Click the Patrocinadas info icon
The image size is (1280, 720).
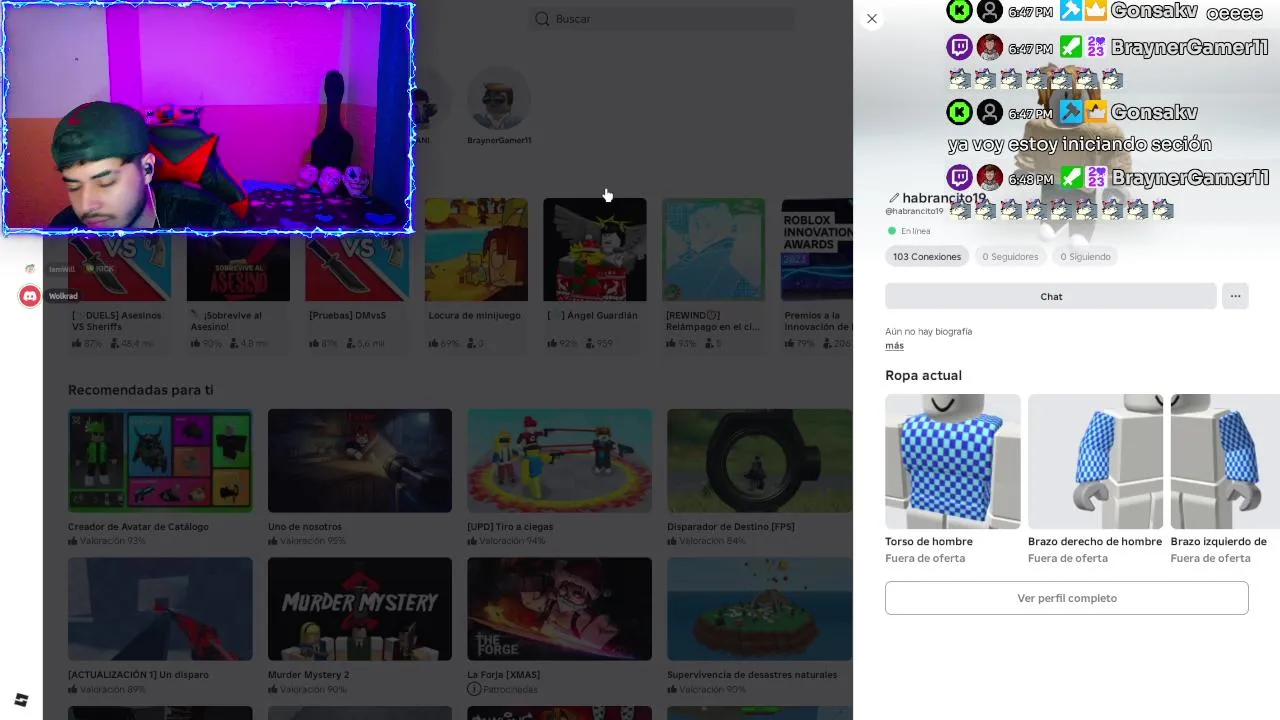[474, 690]
